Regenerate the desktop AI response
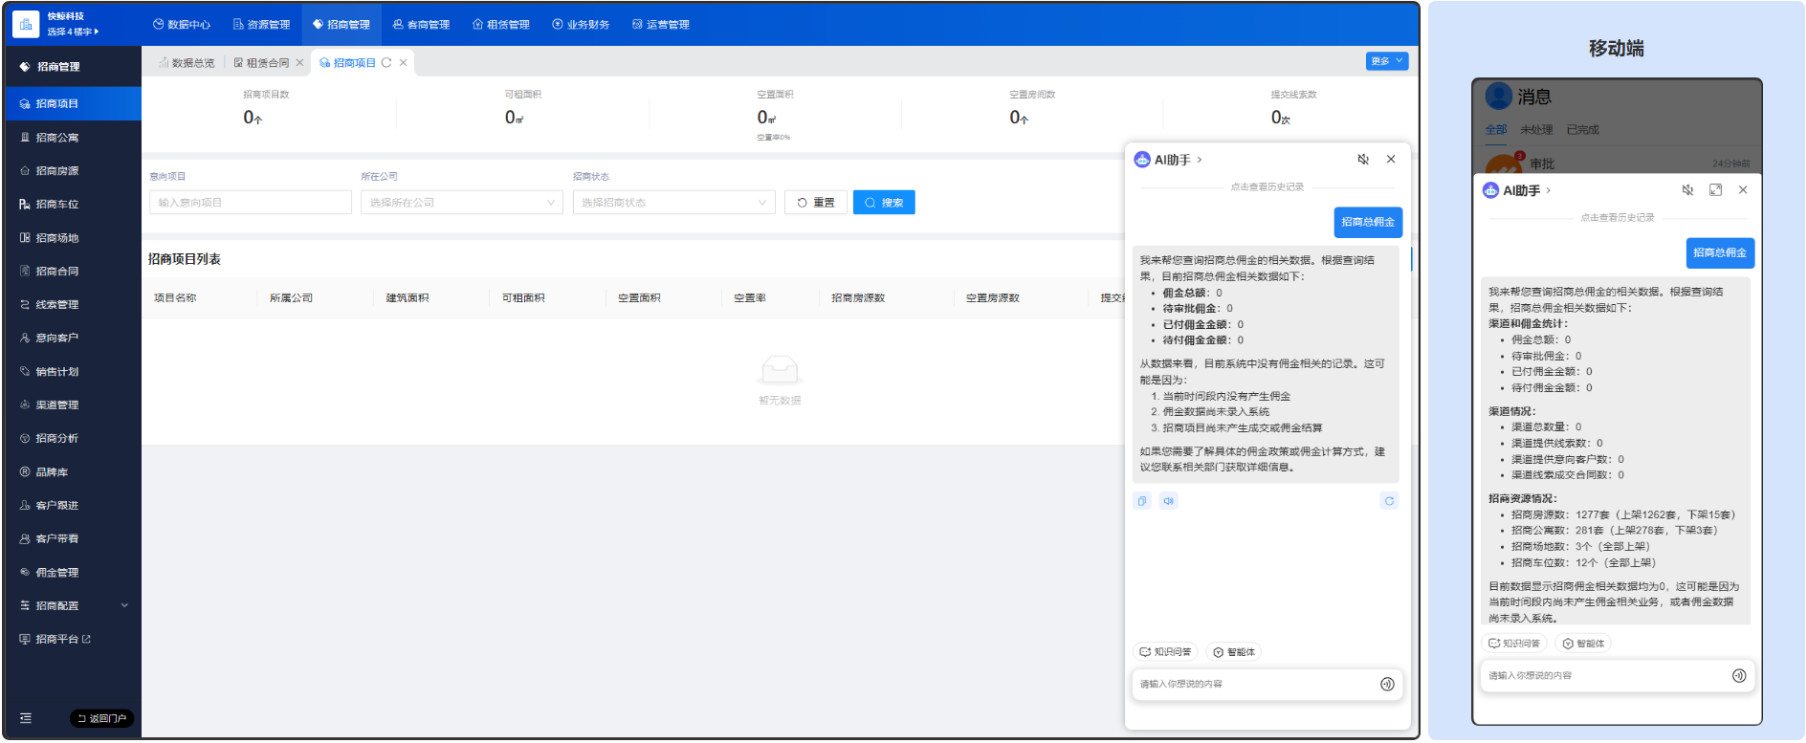 coord(1389,501)
